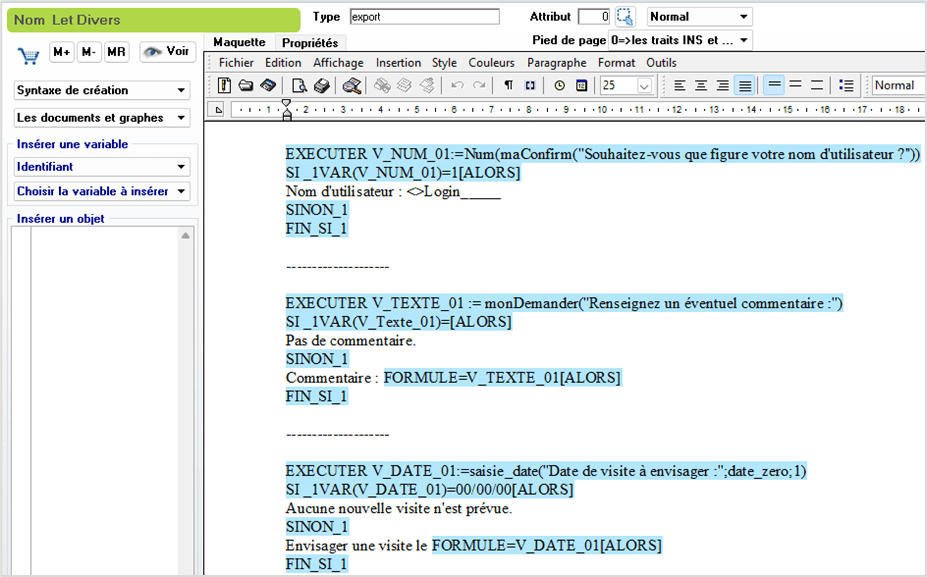Switch to the Propriétés tab
Screen dimensions: 927x577
pos(310,43)
